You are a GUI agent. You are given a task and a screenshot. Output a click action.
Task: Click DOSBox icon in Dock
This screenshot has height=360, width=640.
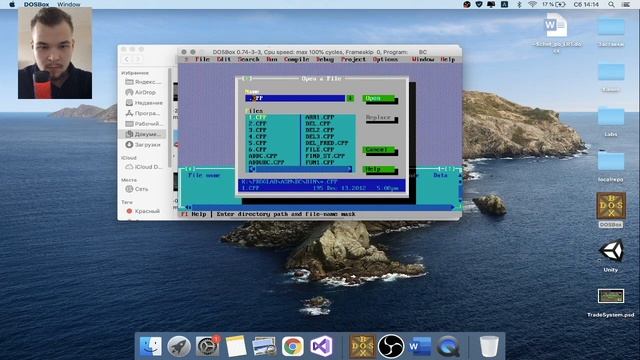(x=362, y=347)
